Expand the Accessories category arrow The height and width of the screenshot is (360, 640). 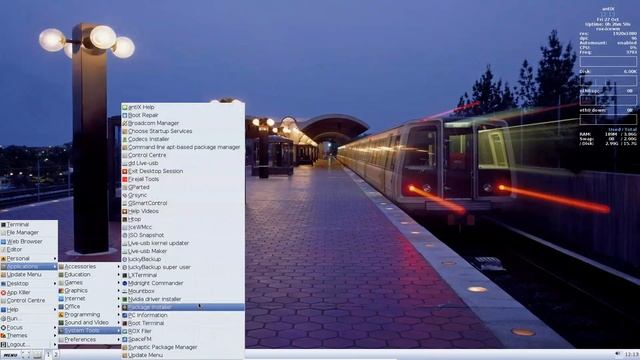pos(118,267)
